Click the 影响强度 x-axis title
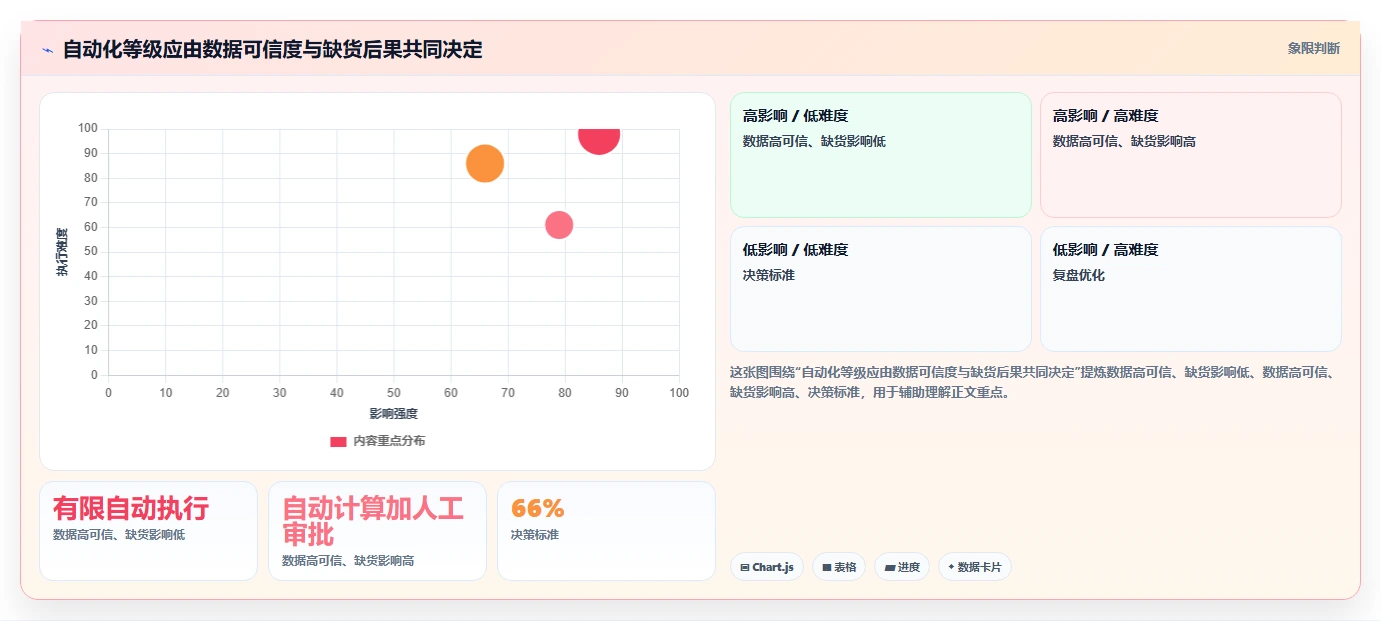Screen dimensions: 1381x621 point(393,413)
